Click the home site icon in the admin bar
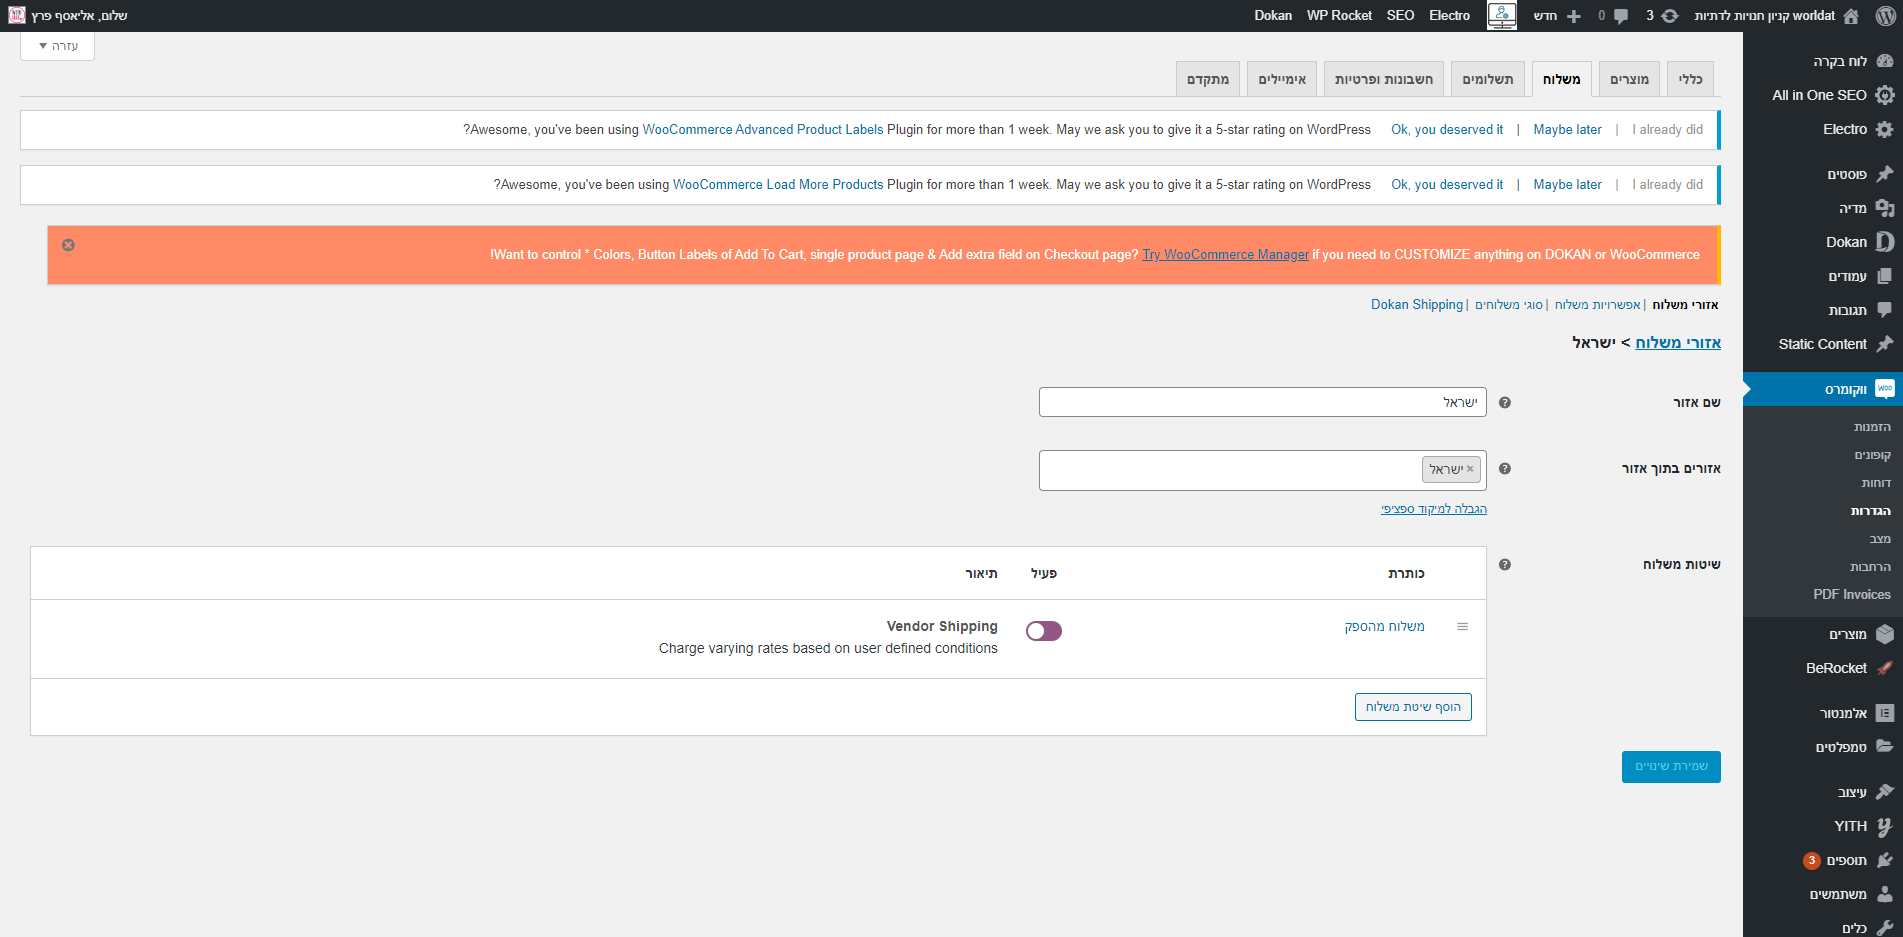The width and height of the screenshot is (1903, 937). click(x=1851, y=16)
